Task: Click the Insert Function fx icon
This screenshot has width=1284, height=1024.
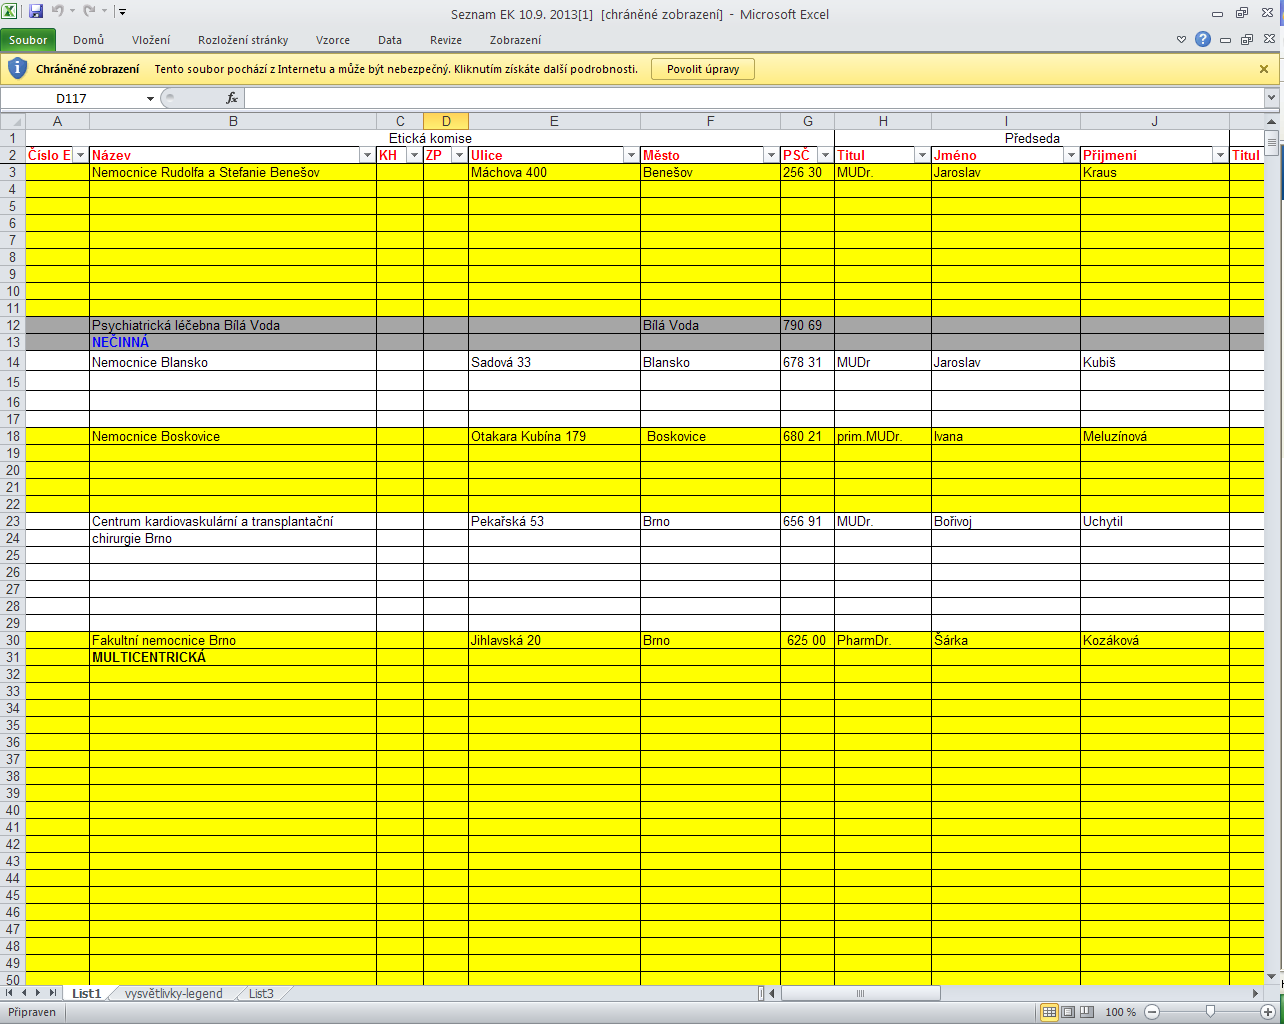Action: [232, 98]
